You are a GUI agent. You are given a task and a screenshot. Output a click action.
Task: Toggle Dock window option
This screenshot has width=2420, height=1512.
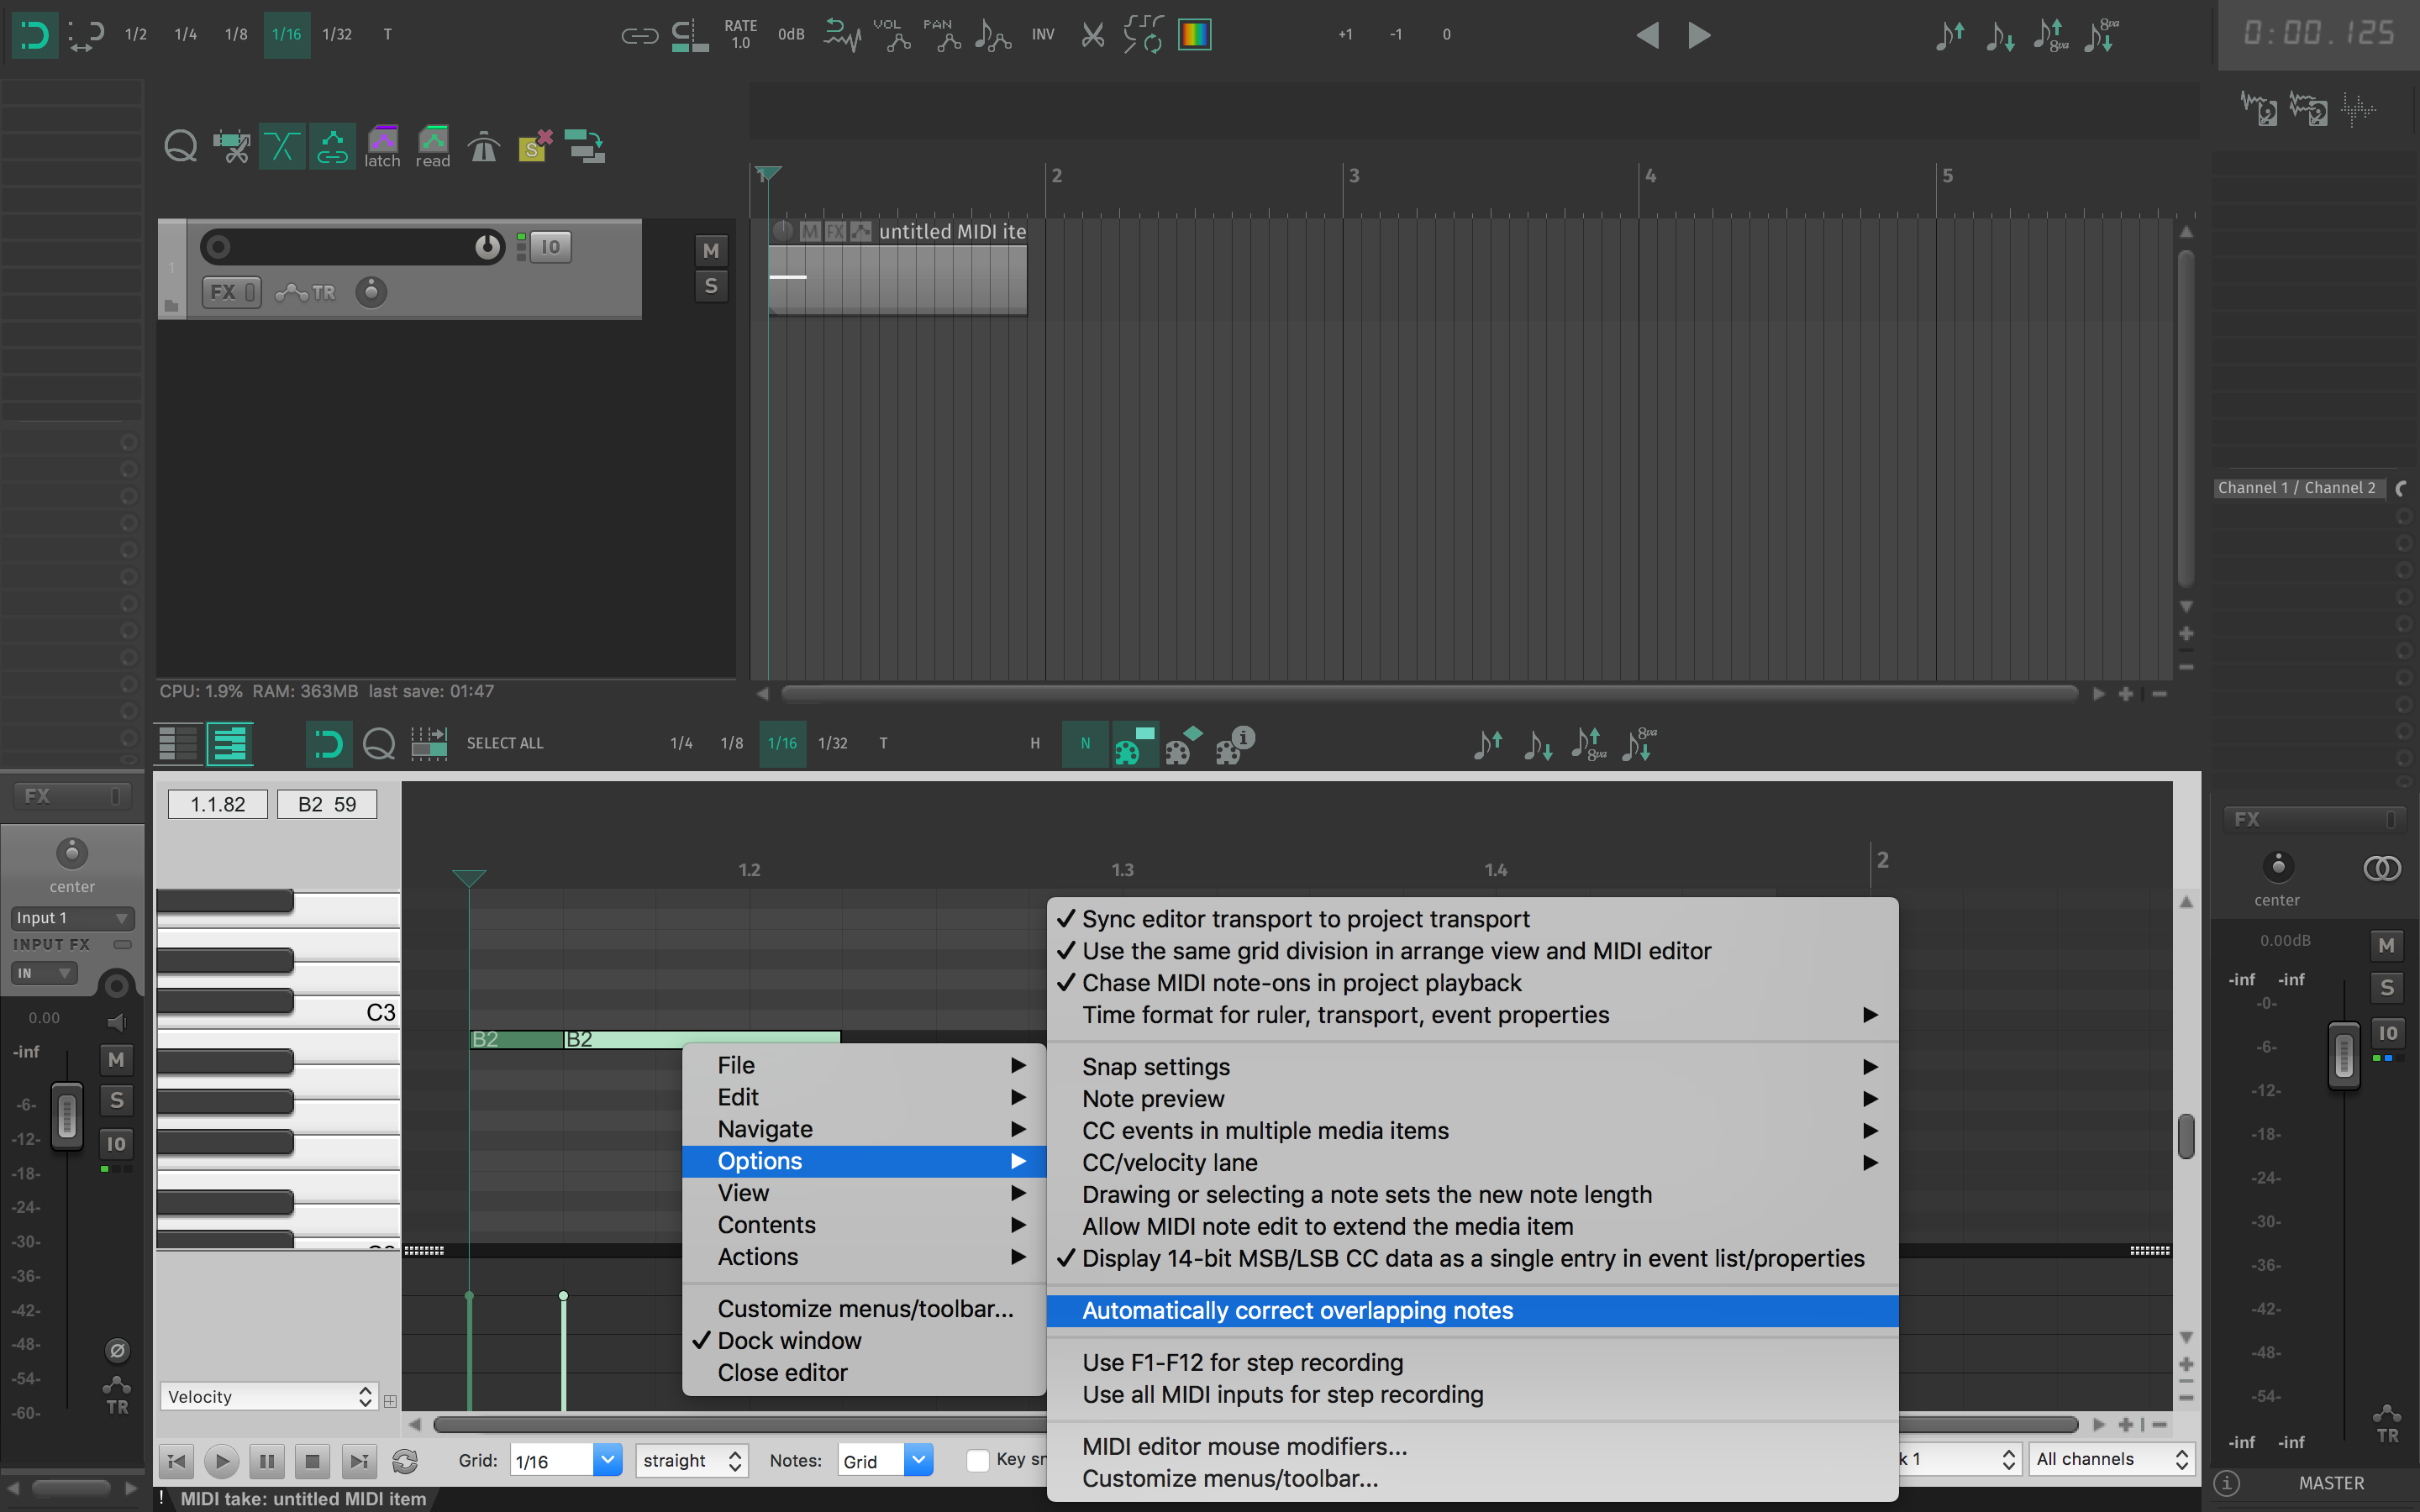click(x=864, y=1341)
